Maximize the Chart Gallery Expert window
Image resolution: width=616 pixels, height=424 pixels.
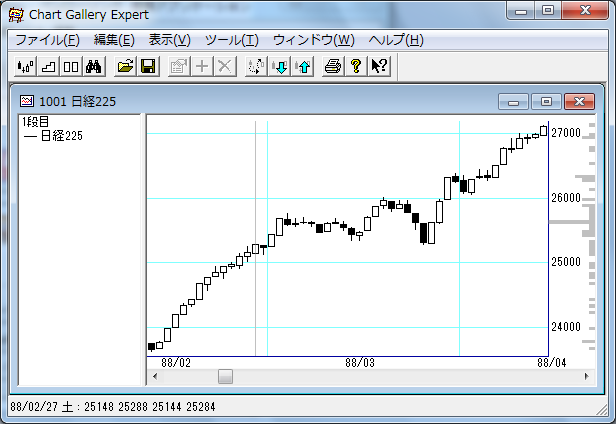coord(548,10)
